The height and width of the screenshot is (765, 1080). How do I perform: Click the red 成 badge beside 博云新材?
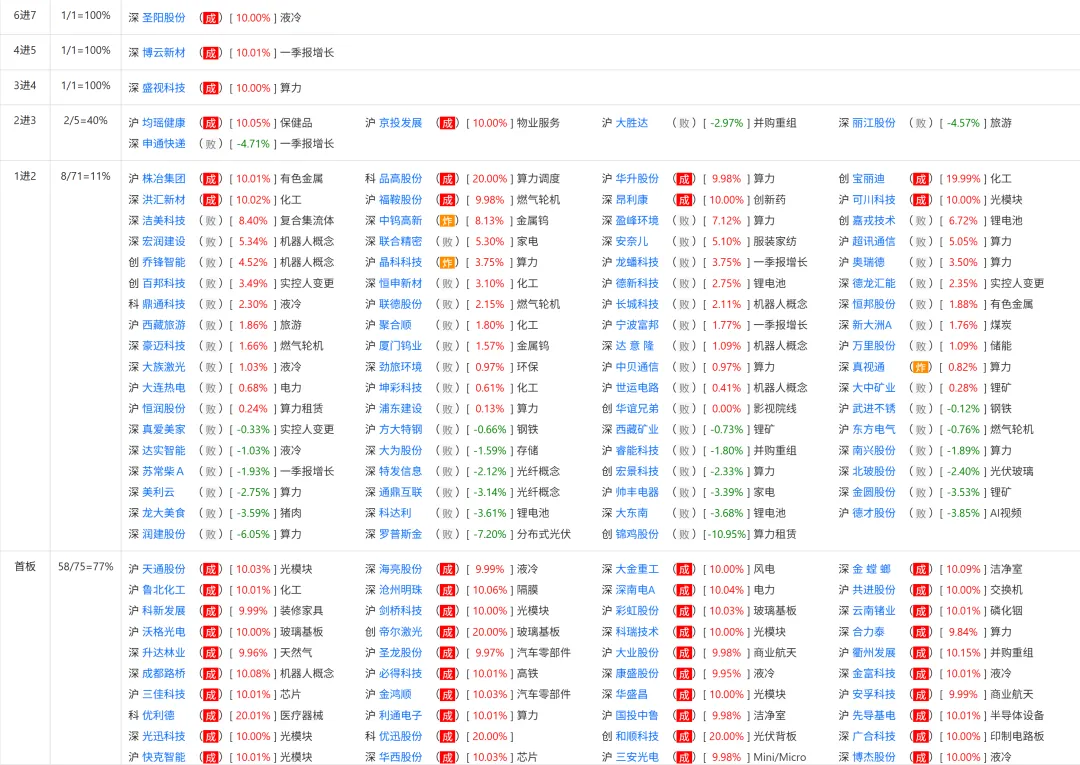pos(211,53)
